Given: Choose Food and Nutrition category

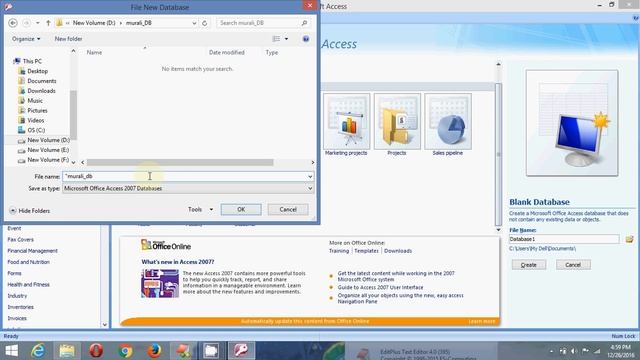Looking at the screenshot, I should (28, 262).
